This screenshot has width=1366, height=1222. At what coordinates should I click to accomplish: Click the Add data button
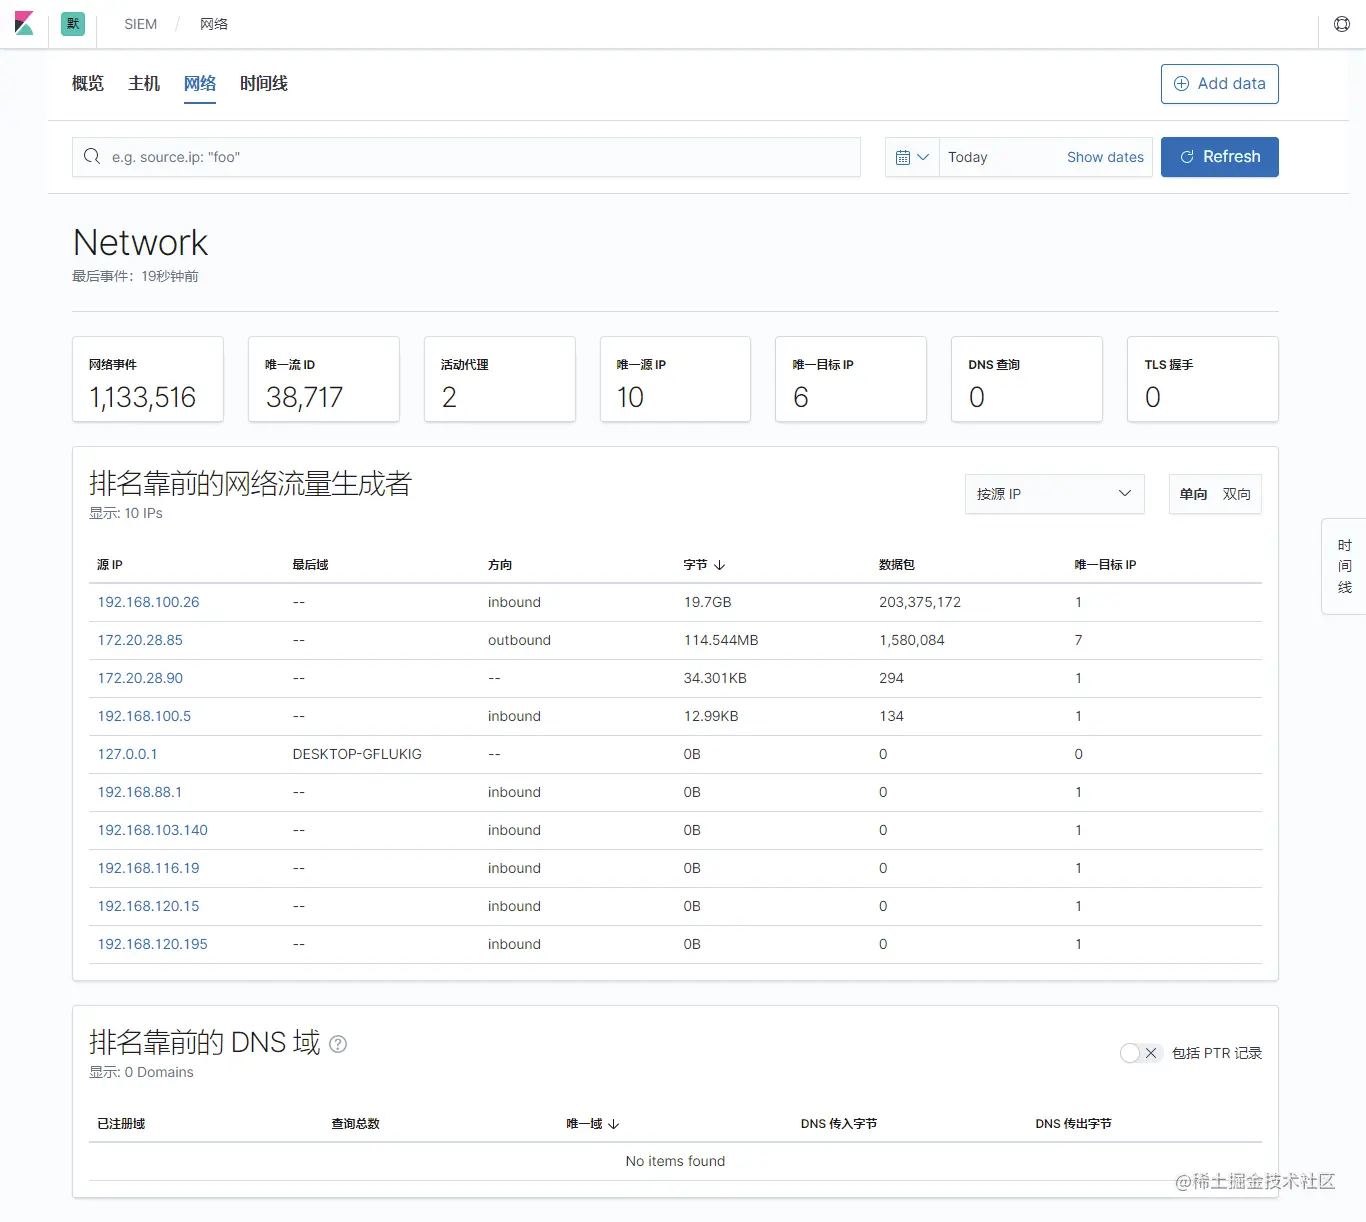coord(1220,84)
